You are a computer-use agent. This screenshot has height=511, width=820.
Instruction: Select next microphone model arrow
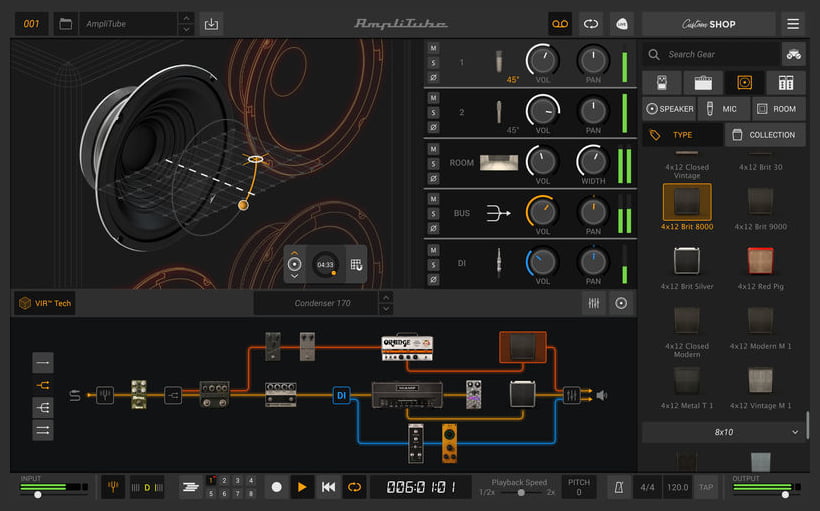(386, 309)
